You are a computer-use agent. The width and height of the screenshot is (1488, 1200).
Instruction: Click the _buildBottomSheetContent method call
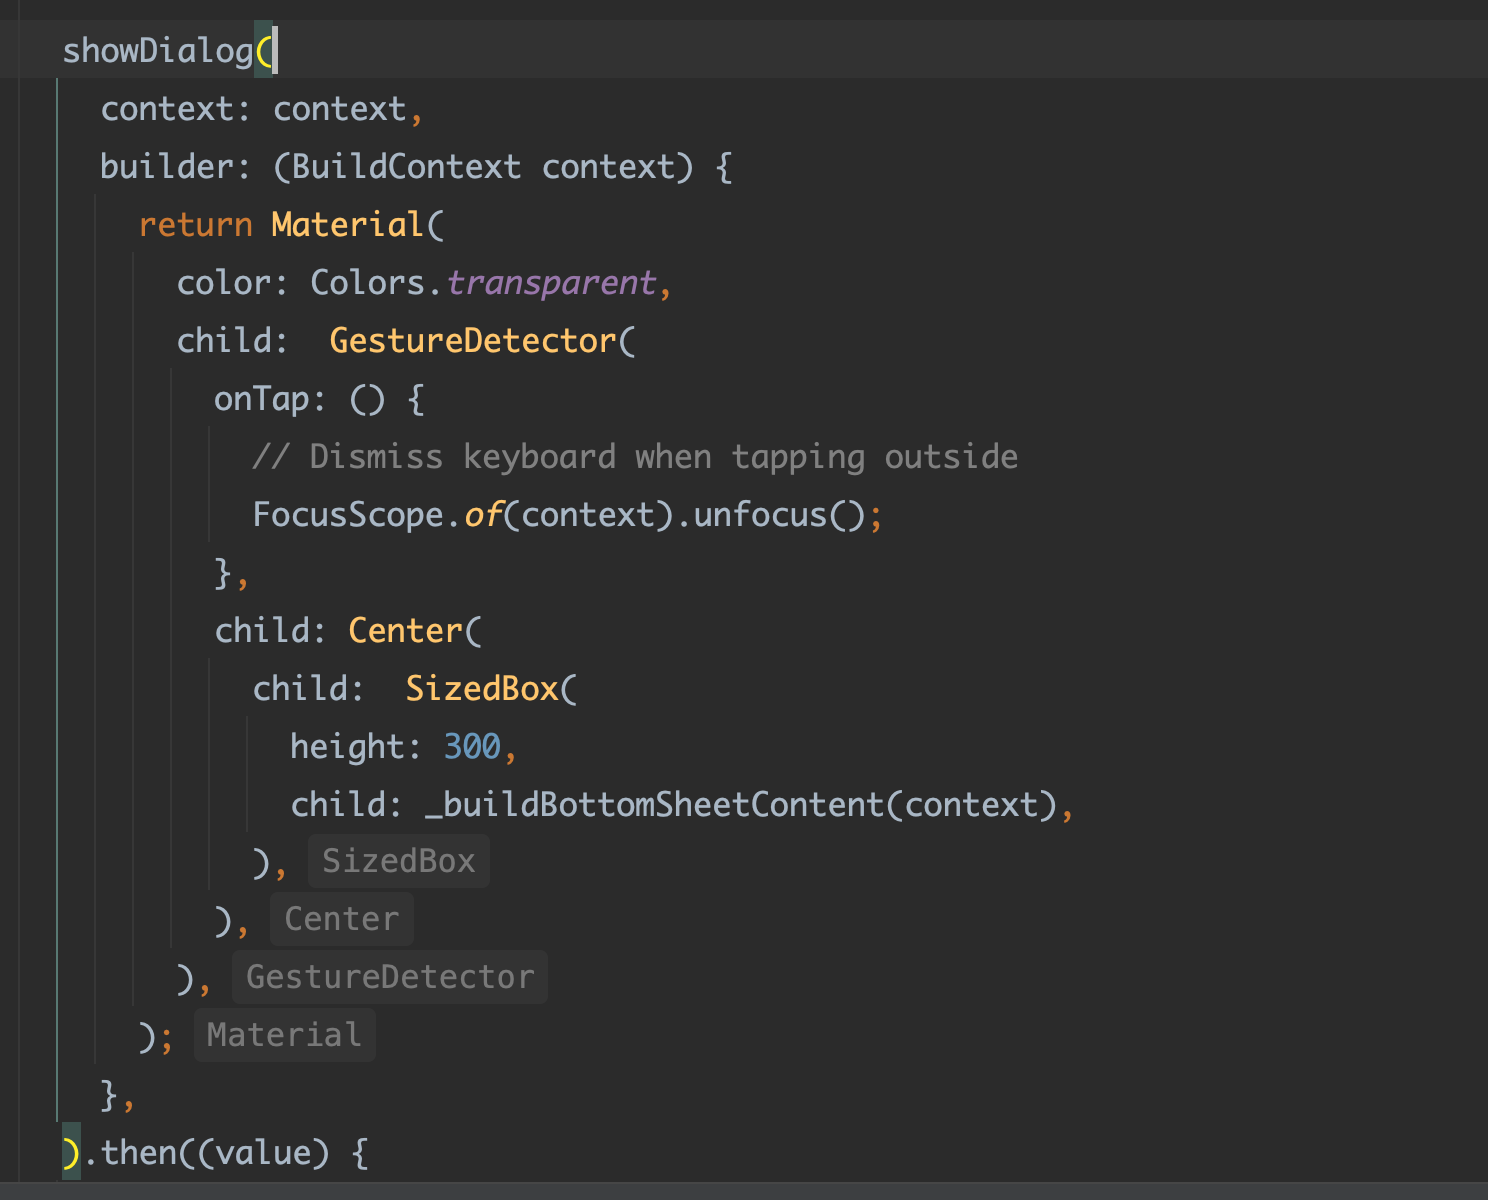[654, 805]
